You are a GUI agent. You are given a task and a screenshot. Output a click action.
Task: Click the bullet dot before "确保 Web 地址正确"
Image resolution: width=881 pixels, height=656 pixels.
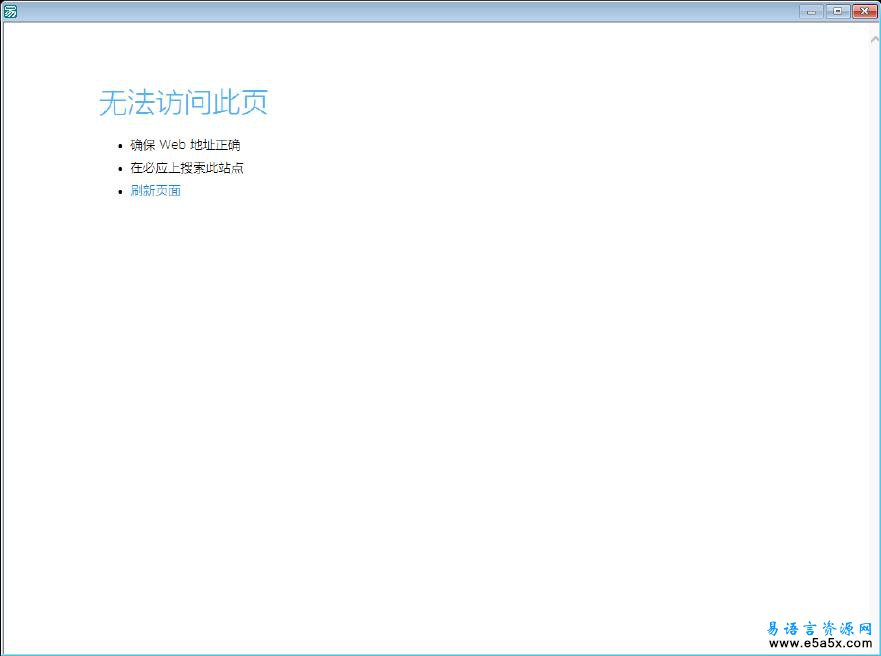click(x=120, y=146)
